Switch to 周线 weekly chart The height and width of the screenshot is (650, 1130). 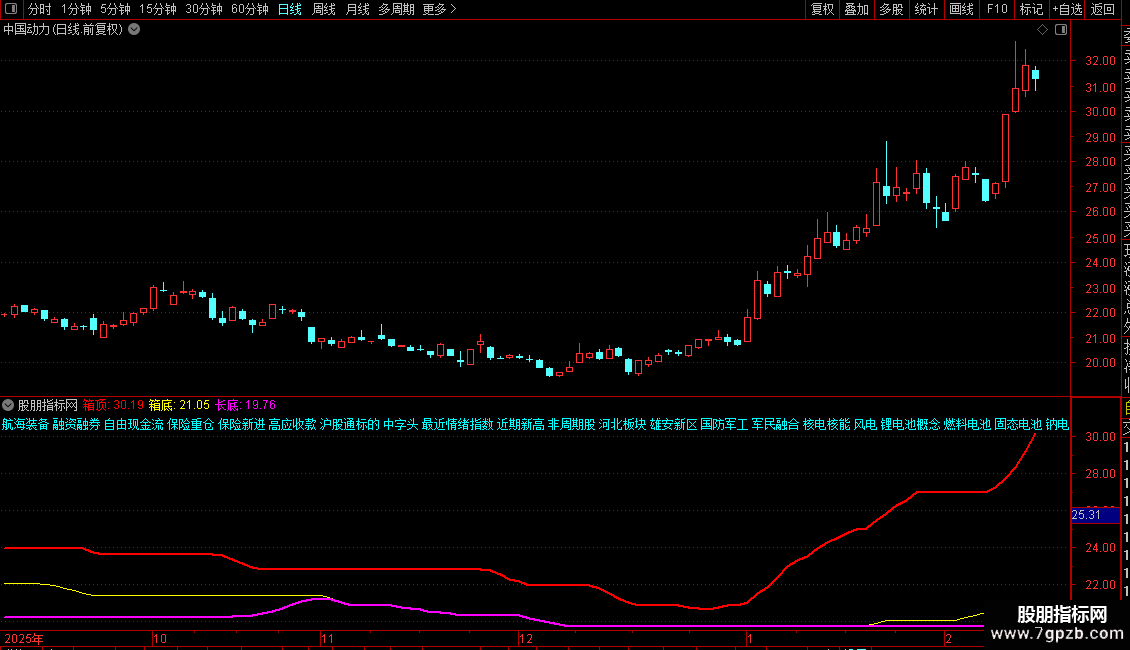(x=324, y=9)
